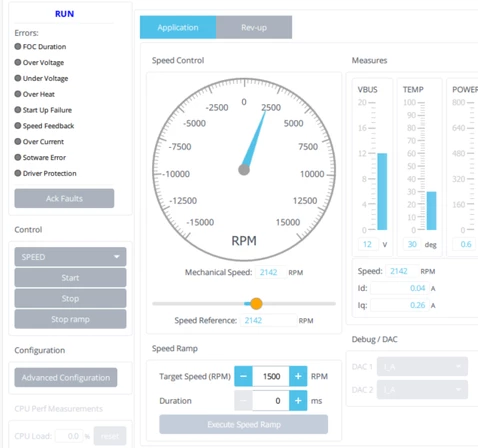
Task: Open the SPEED control mode dropdown
Action: [x=70, y=257]
